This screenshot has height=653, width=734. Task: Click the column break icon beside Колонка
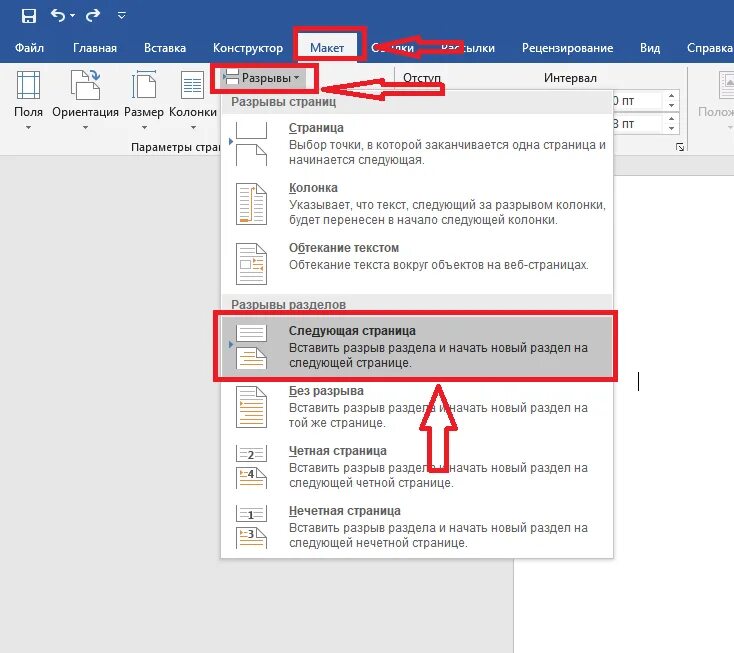251,204
